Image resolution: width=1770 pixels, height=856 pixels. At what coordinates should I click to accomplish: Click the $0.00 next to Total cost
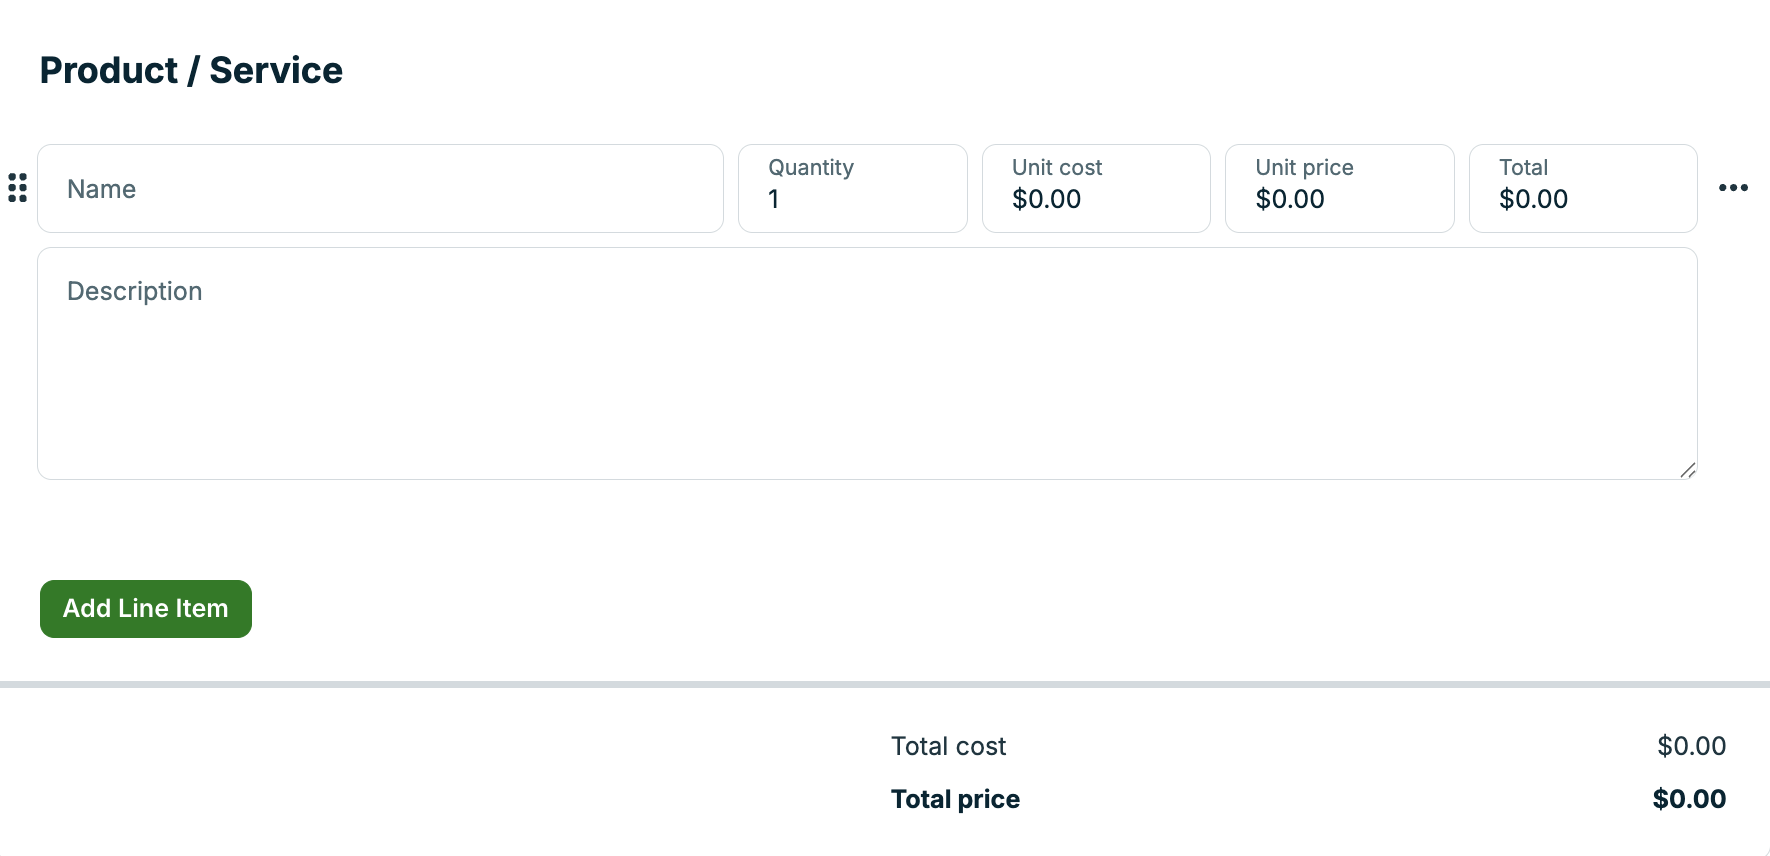(1691, 745)
